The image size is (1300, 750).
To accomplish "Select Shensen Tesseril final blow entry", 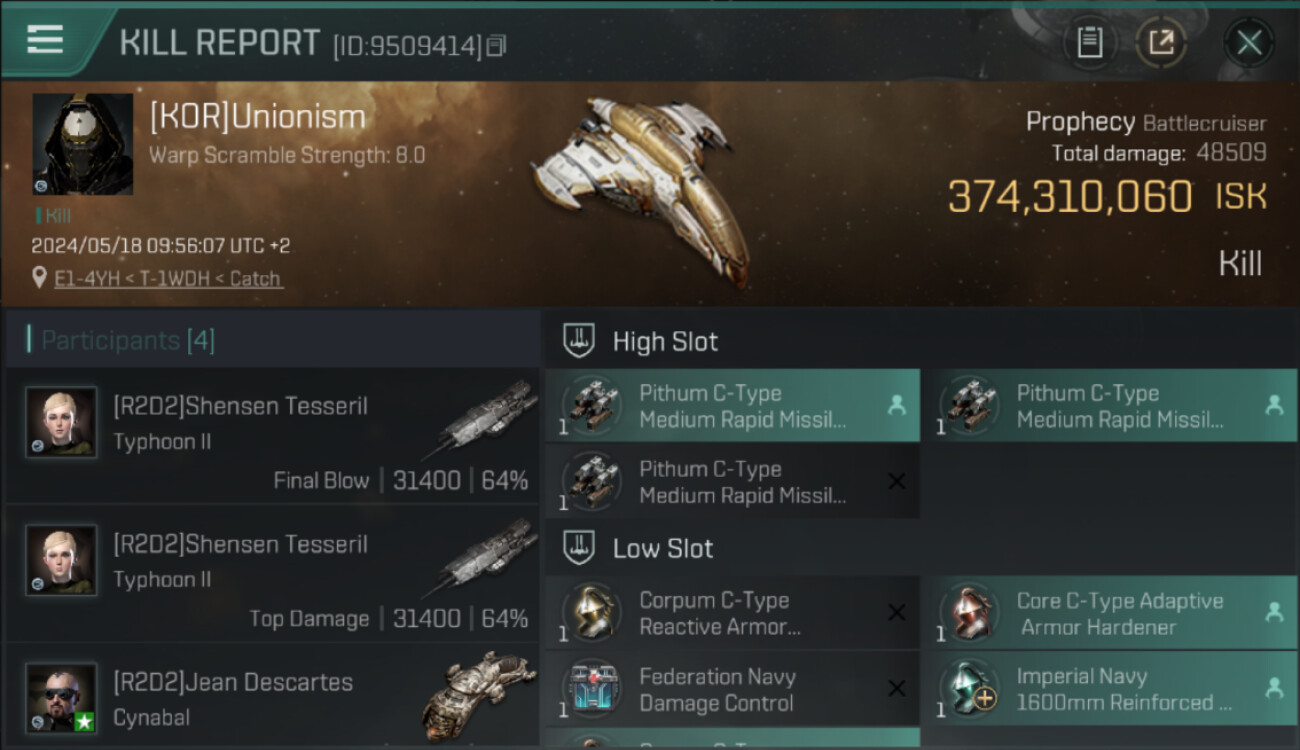I will [272, 436].
